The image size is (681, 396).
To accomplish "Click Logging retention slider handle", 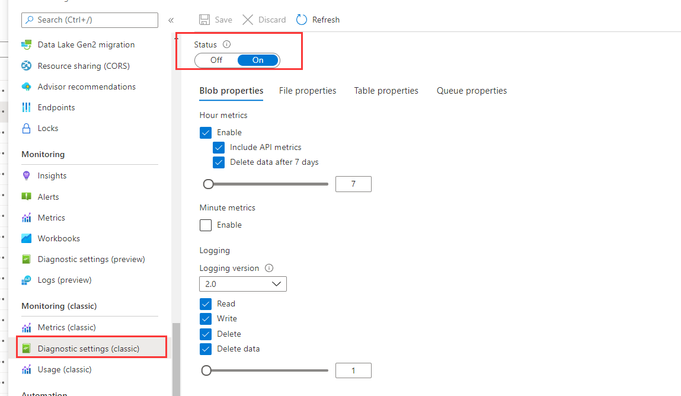I will pos(206,370).
